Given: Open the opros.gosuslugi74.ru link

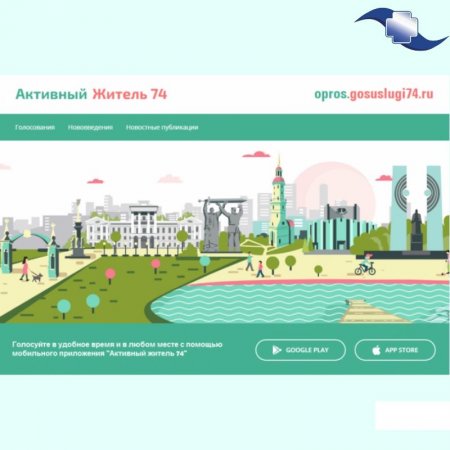Looking at the screenshot, I should [x=374, y=94].
